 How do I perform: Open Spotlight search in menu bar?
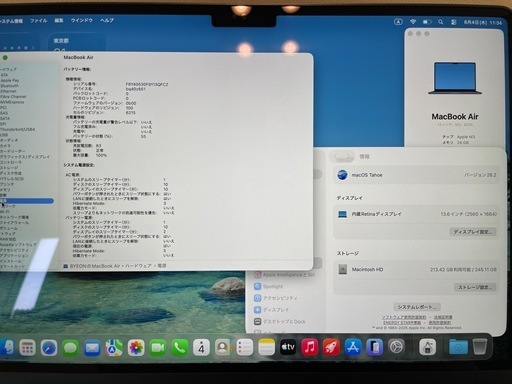pyautogui.click(x=441, y=22)
